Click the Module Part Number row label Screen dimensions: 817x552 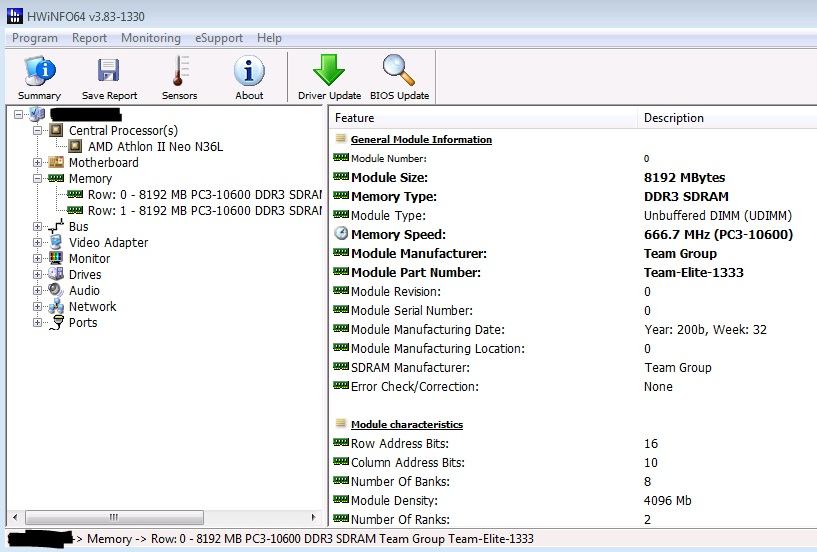[x=416, y=273]
